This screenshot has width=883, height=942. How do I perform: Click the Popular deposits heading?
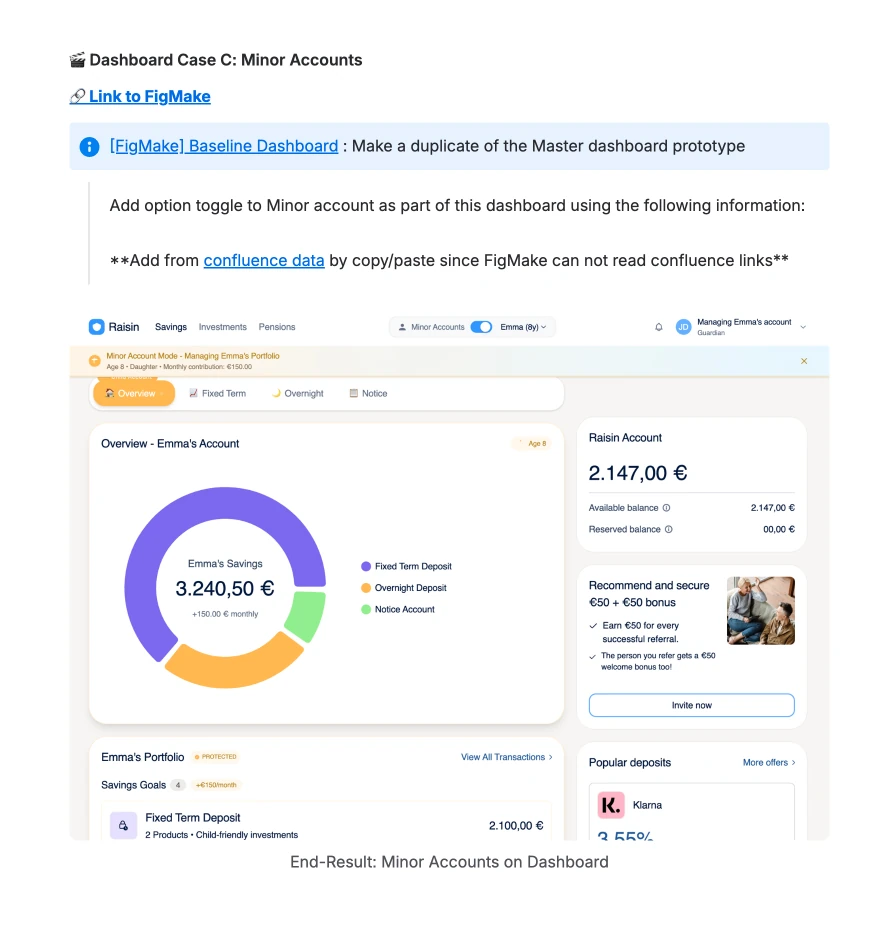click(630, 762)
